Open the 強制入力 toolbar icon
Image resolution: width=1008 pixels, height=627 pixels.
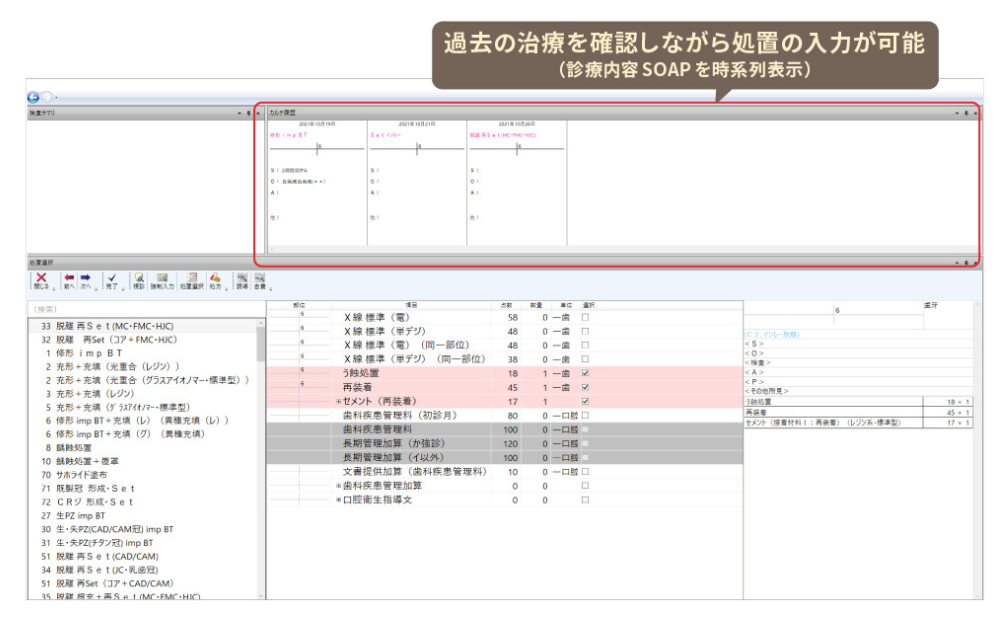tap(162, 279)
